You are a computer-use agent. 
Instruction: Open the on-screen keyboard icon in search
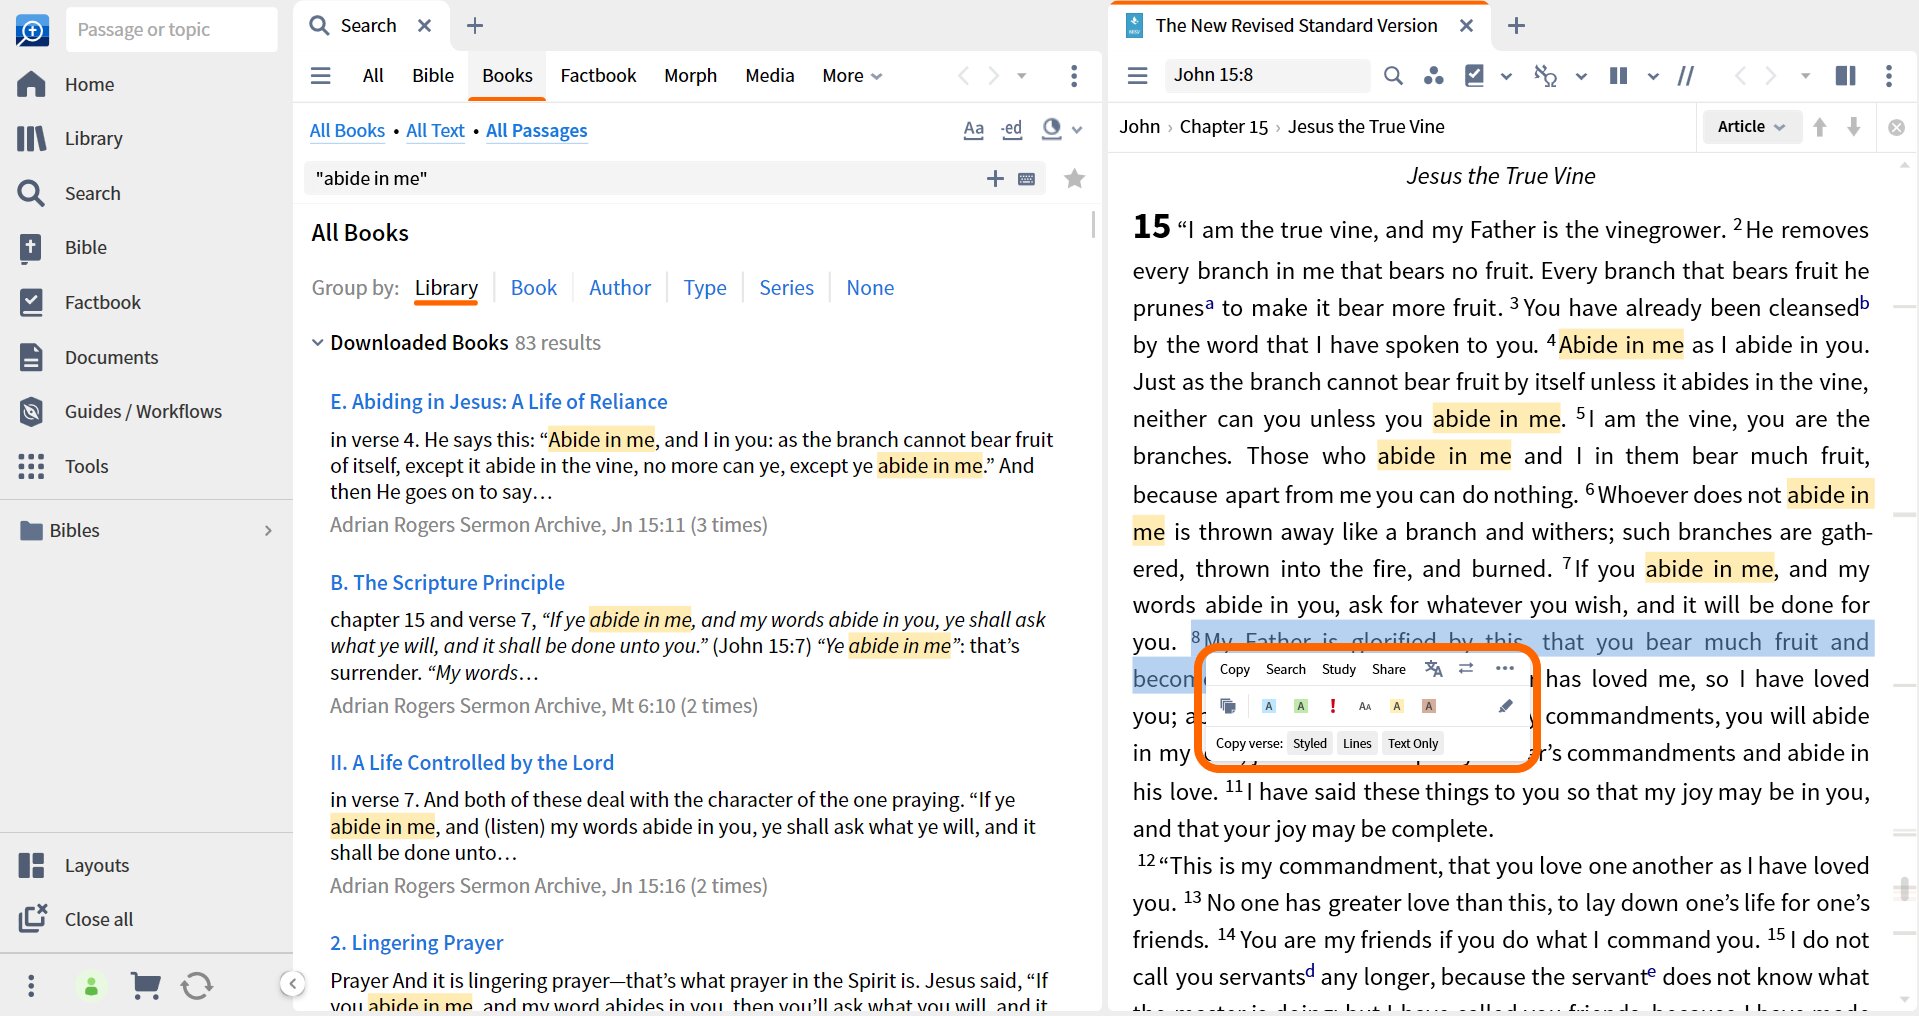[x=1027, y=179]
